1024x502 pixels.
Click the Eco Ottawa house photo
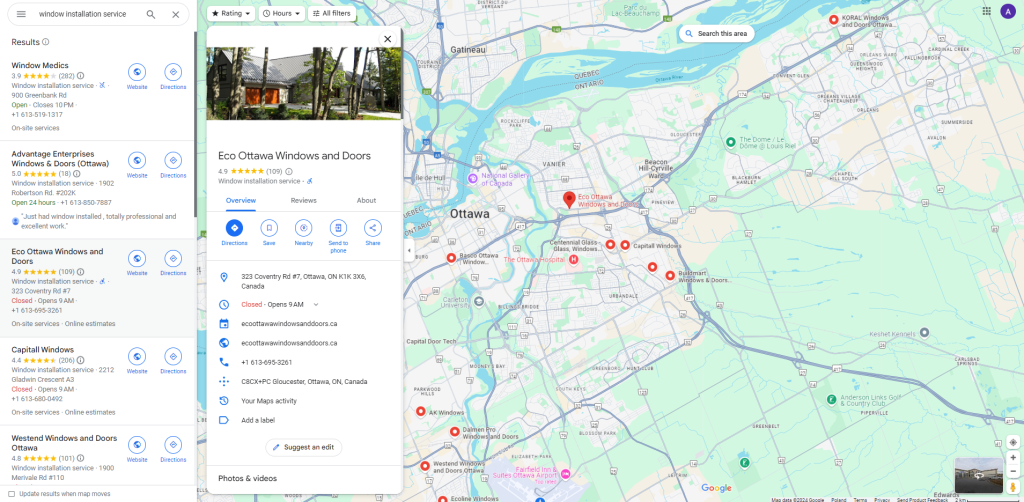tap(304, 83)
